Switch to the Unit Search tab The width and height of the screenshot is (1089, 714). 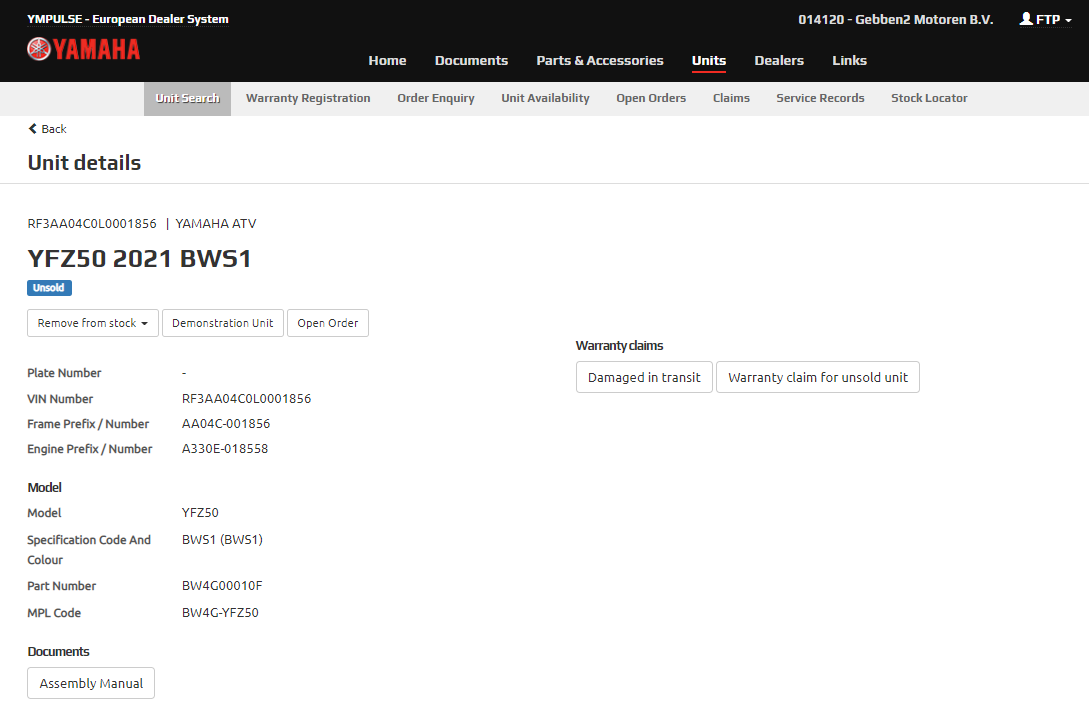(x=188, y=99)
